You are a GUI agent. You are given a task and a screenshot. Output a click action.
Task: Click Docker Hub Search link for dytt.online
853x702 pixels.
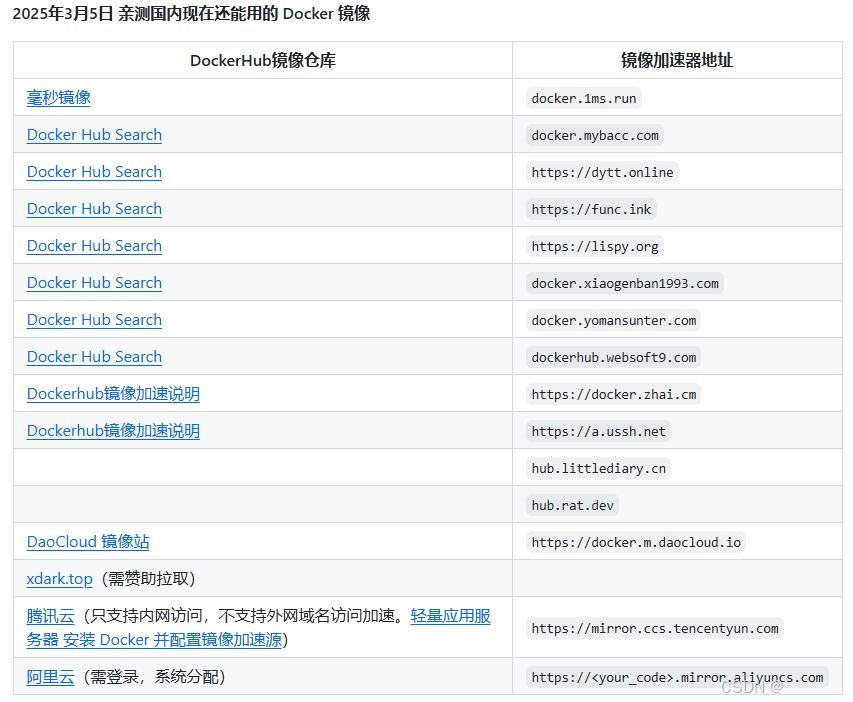[94, 172]
